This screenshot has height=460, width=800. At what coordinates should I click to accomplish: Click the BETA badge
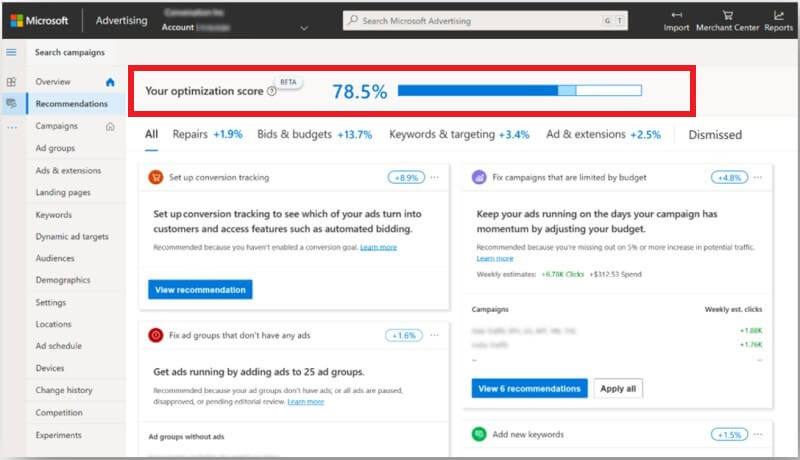(288, 82)
